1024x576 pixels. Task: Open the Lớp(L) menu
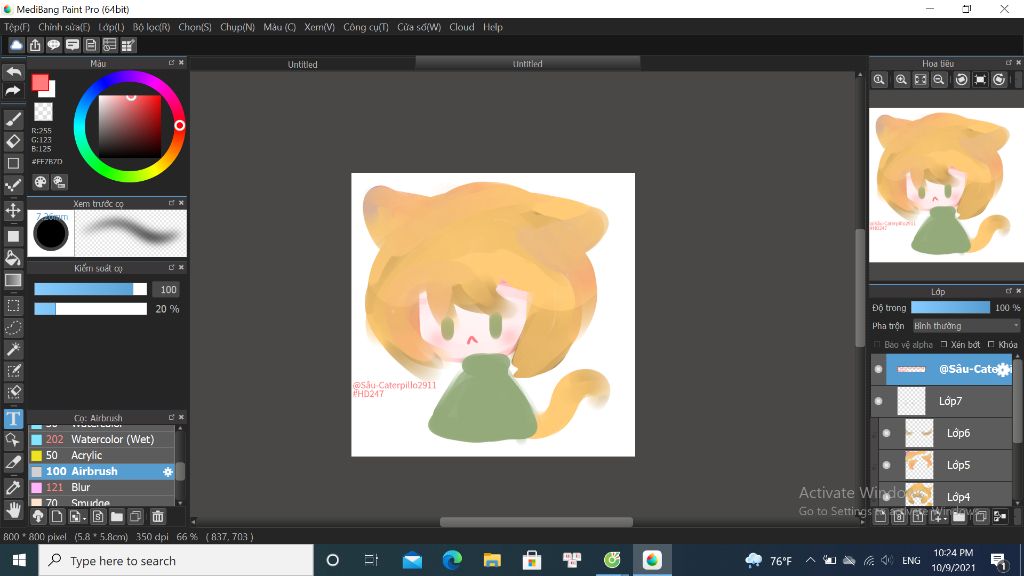coord(111,27)
